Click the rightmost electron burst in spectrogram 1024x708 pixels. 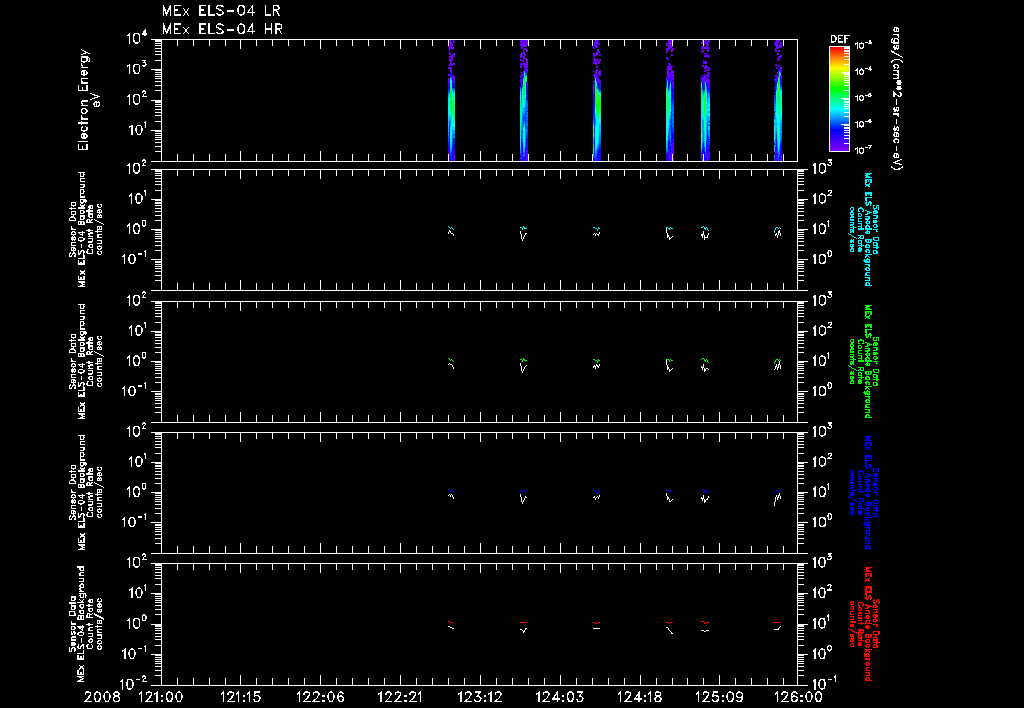[778, 100]
